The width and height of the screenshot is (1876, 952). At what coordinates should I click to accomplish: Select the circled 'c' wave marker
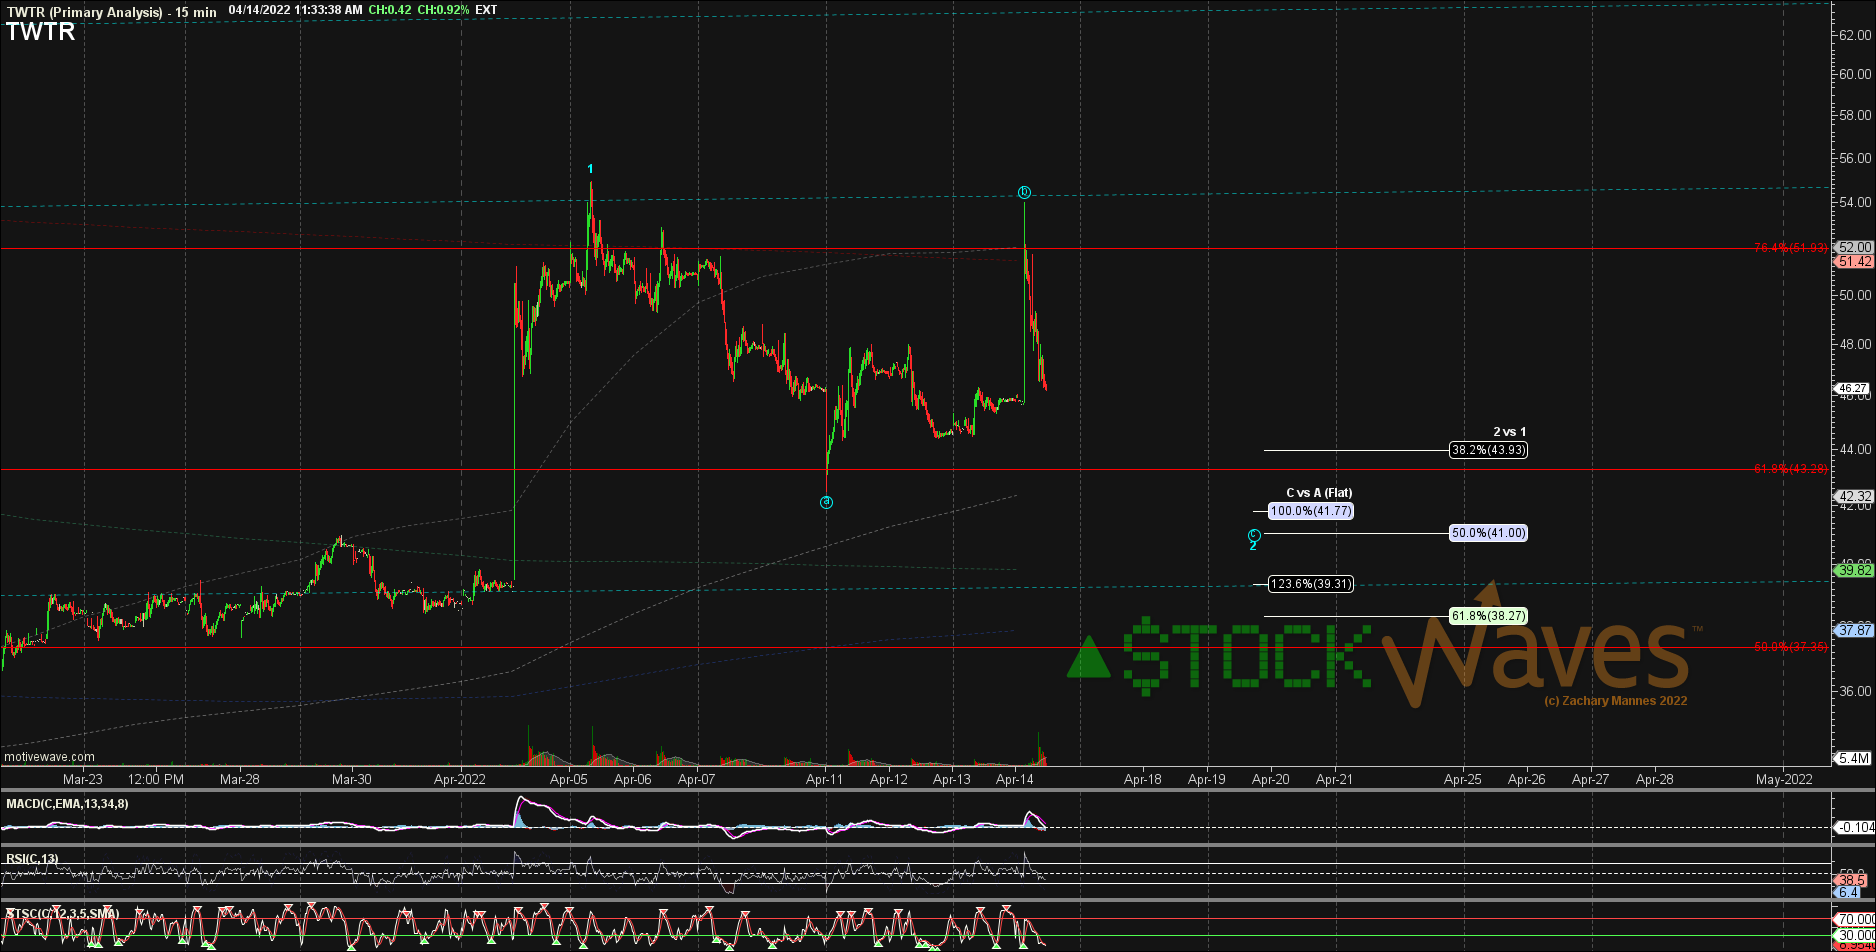(1254, 535)
